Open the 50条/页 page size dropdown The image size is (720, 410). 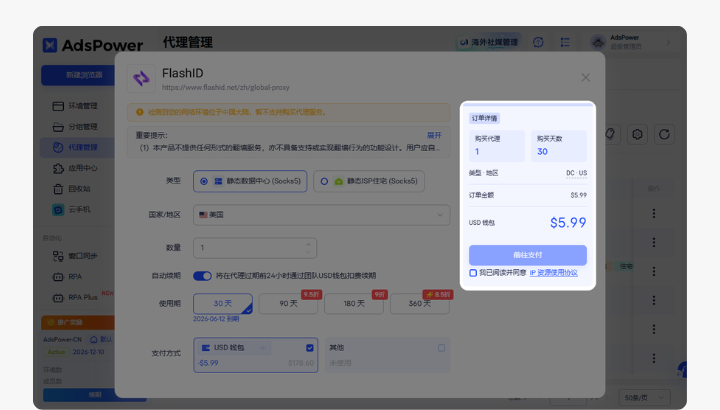(644, 398)
